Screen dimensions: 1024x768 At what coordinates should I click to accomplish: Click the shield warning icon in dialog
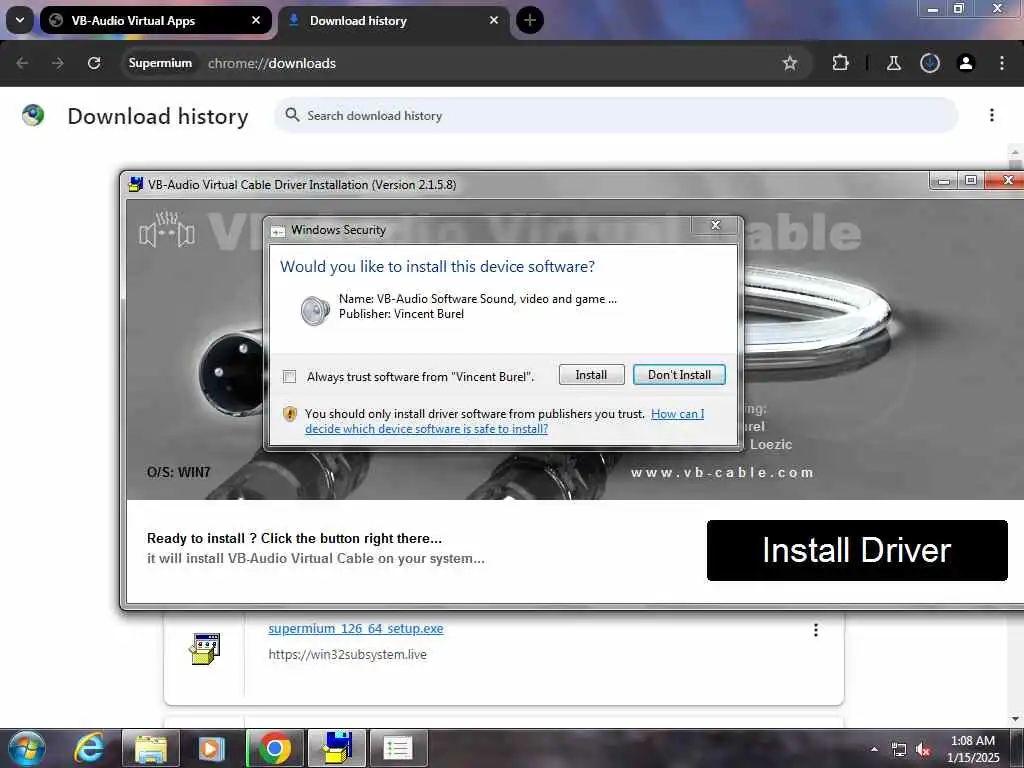pyautogui.click(x=290, y=414)
